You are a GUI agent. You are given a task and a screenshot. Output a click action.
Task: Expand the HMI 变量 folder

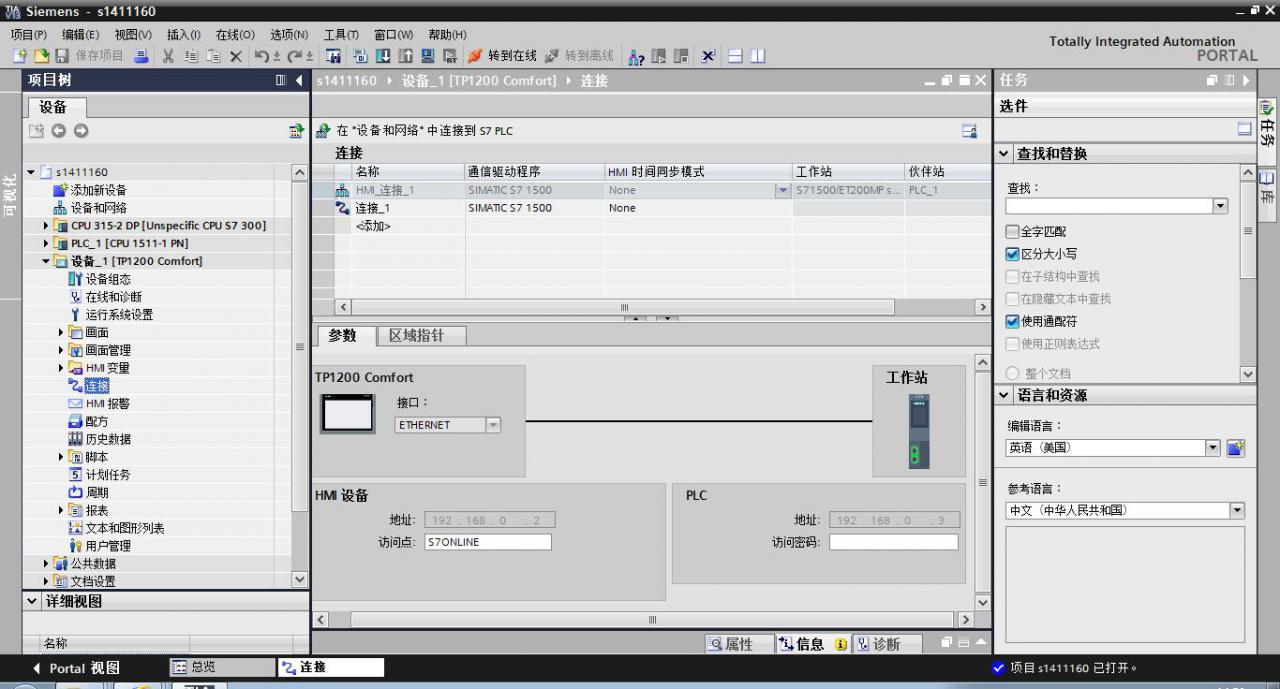pos(61,368)
